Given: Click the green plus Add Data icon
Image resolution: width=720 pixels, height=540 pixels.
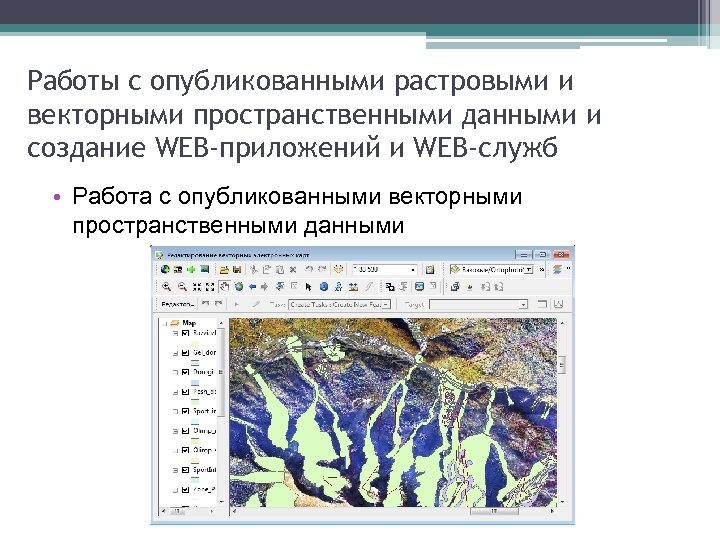Looking at the screenshot, I should [191, 270].
